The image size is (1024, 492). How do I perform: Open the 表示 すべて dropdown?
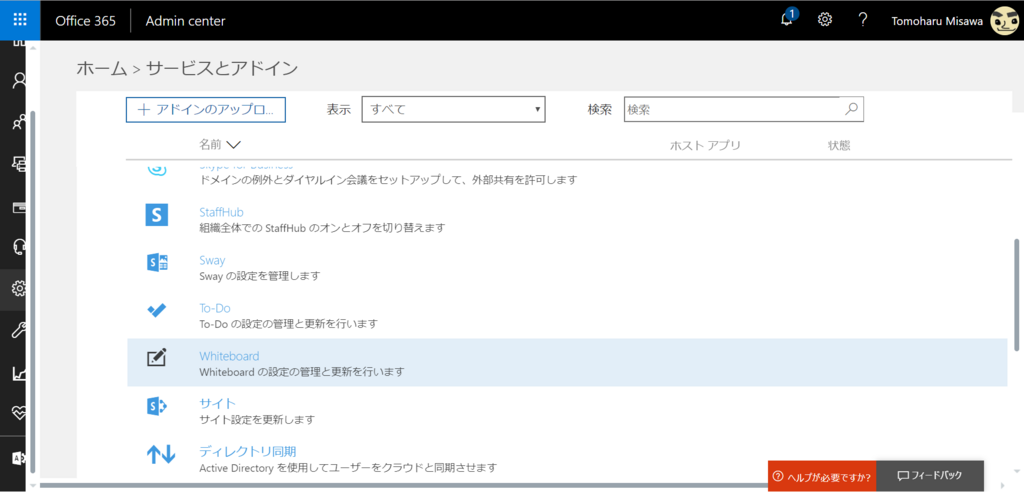click(x=453, y=110)
